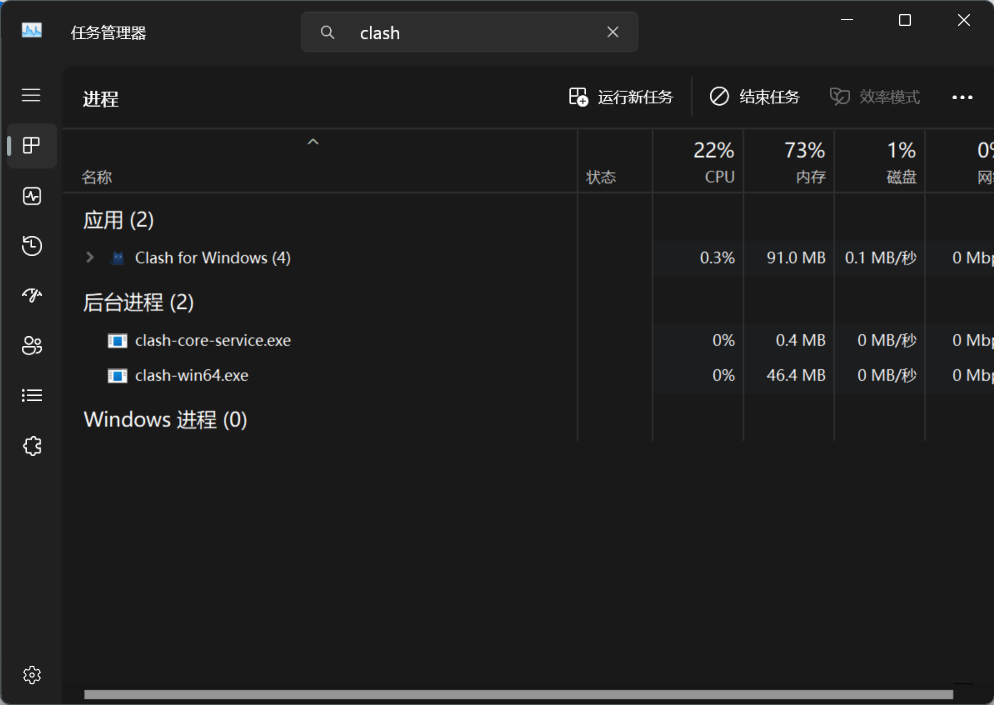This screenshot has width=994, height=705.
Task: Open the Users page in sidebar
Action: point(32,346)
